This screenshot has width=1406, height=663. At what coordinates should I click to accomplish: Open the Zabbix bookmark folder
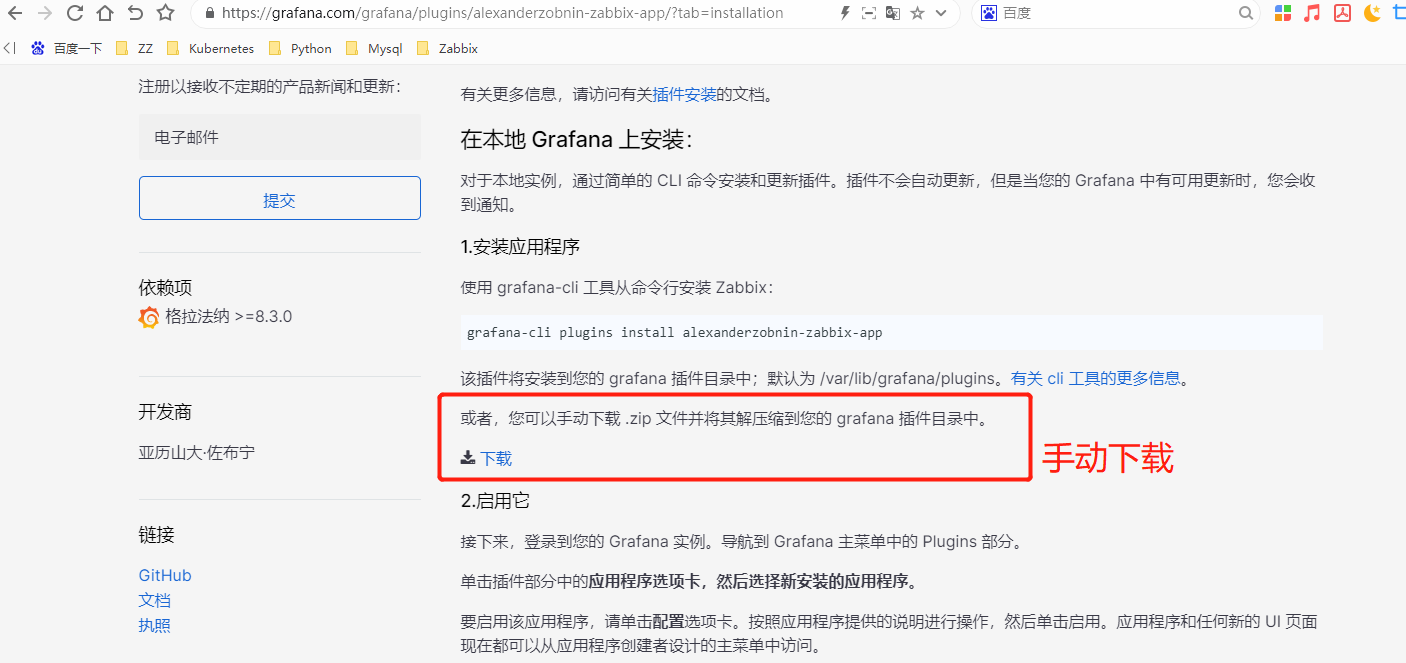click(x=447, y=48)
